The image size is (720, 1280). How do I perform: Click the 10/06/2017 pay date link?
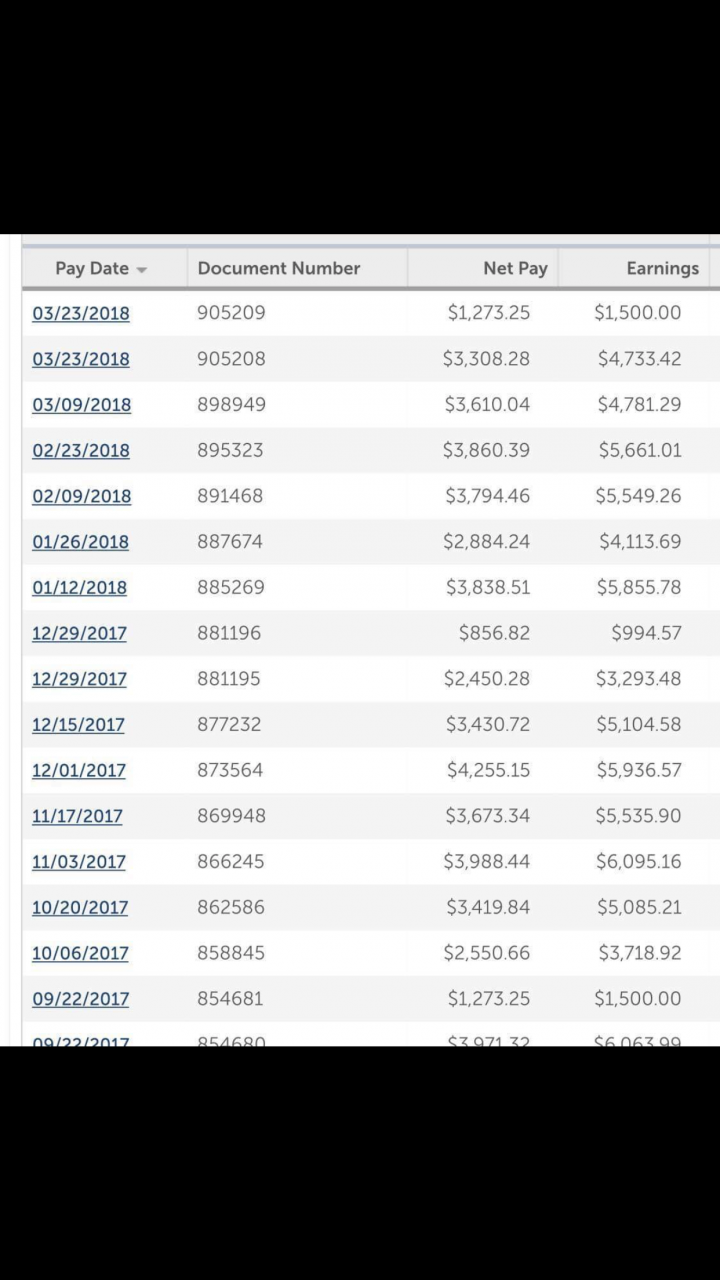(x=80, y=953)
